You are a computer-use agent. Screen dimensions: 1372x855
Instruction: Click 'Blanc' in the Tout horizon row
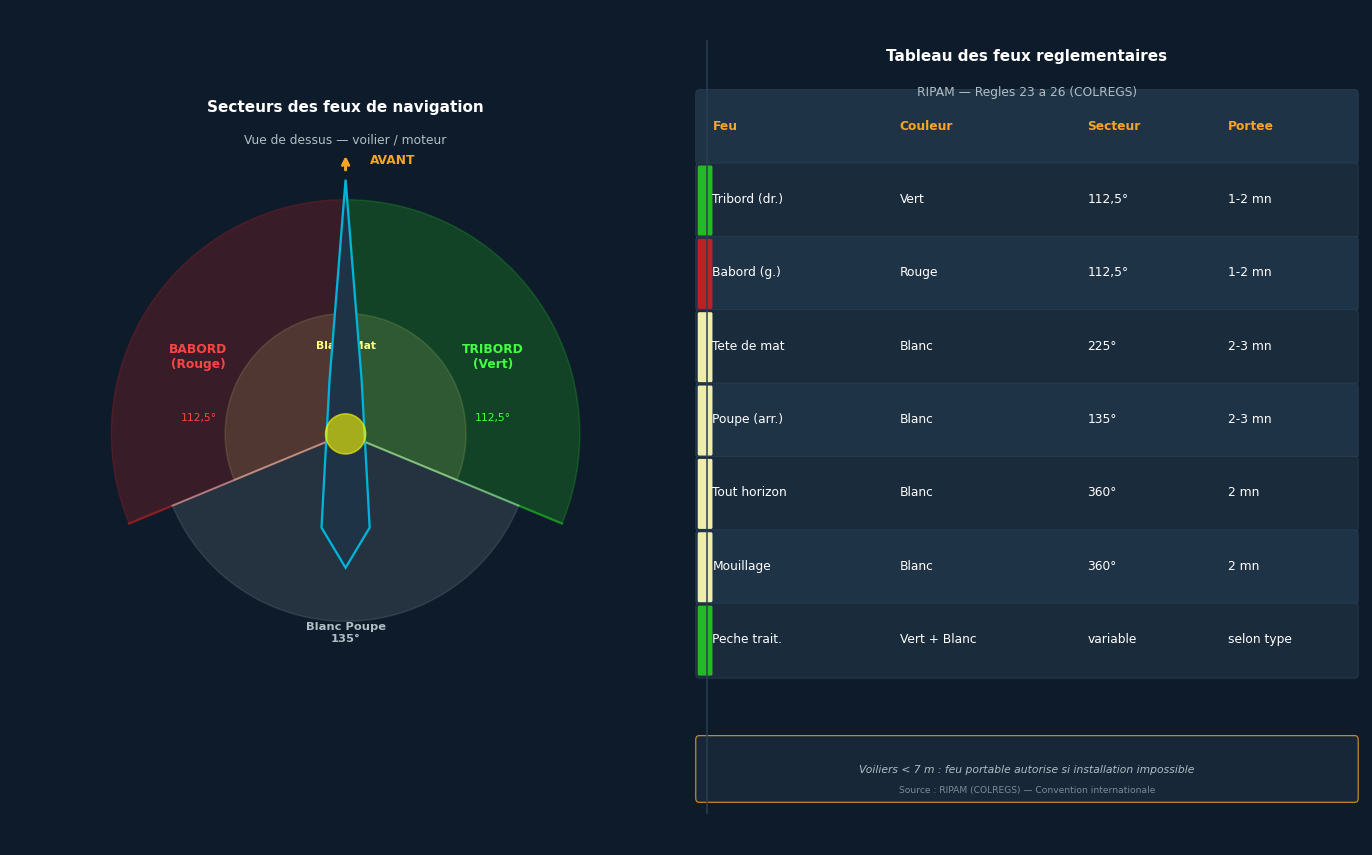point(916,493)
